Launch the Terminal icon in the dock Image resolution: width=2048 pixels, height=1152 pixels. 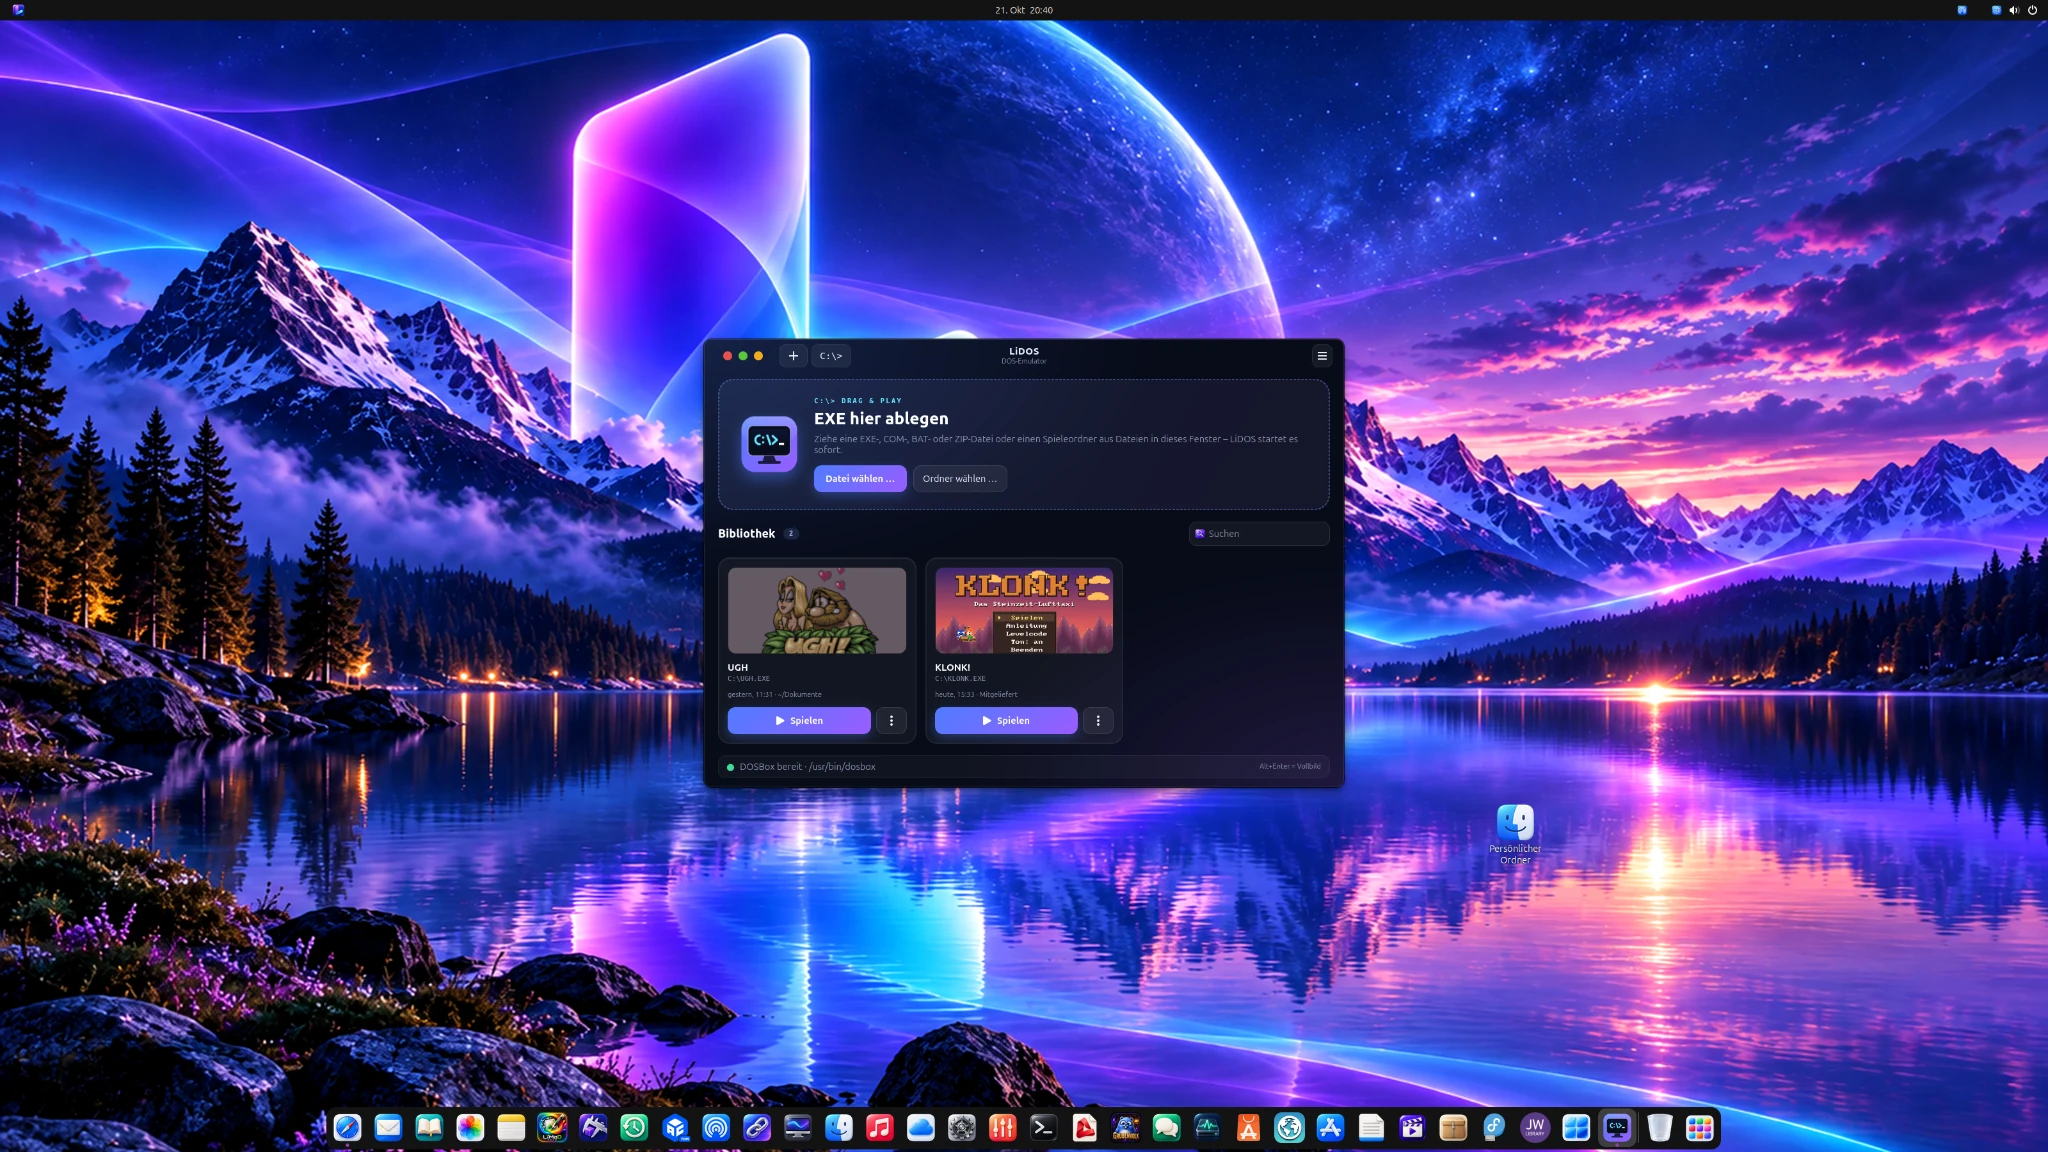click(1044, 1128)
